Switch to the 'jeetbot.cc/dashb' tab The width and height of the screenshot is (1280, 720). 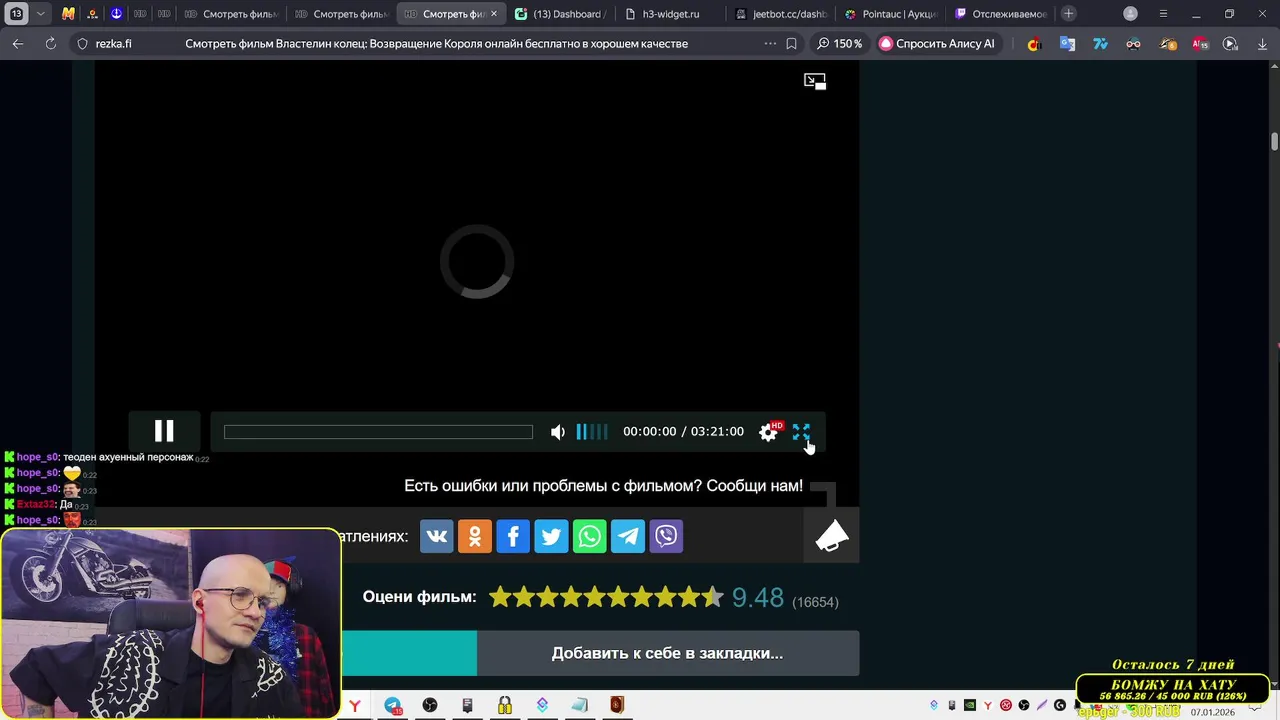(780, 14)
